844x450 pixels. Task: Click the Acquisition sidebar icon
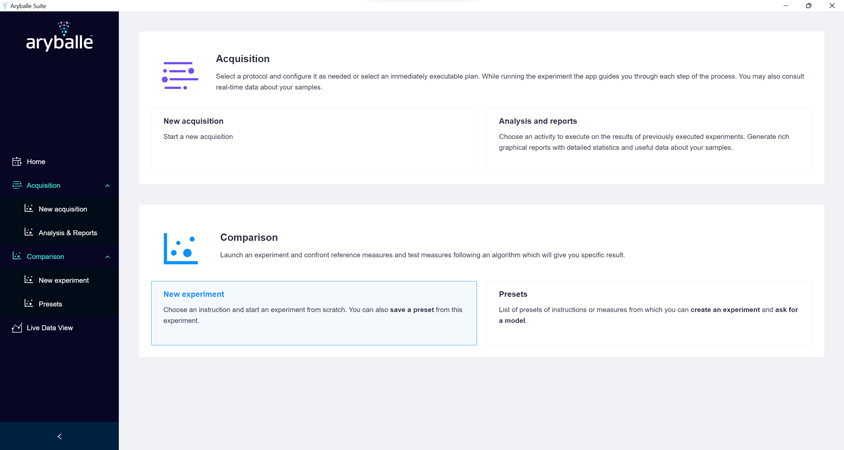click(x=17, y=185)
